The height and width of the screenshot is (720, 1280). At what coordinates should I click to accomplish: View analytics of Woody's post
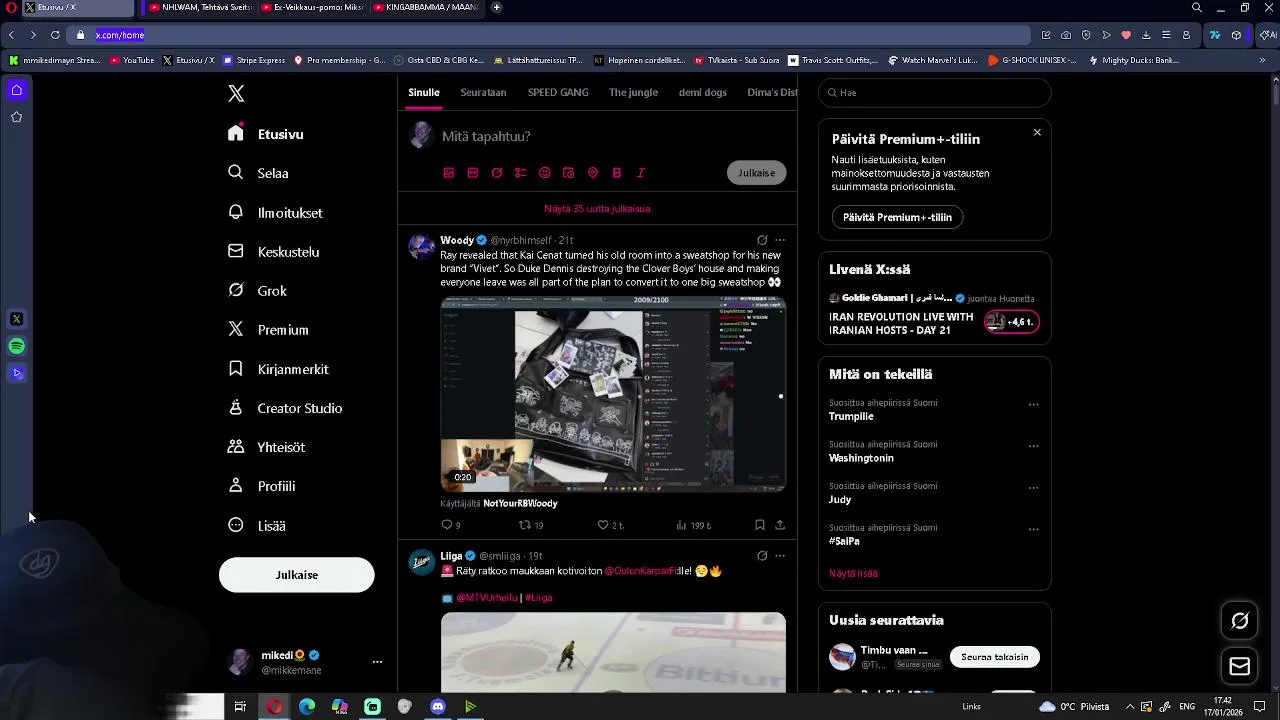tap(693, 525)
